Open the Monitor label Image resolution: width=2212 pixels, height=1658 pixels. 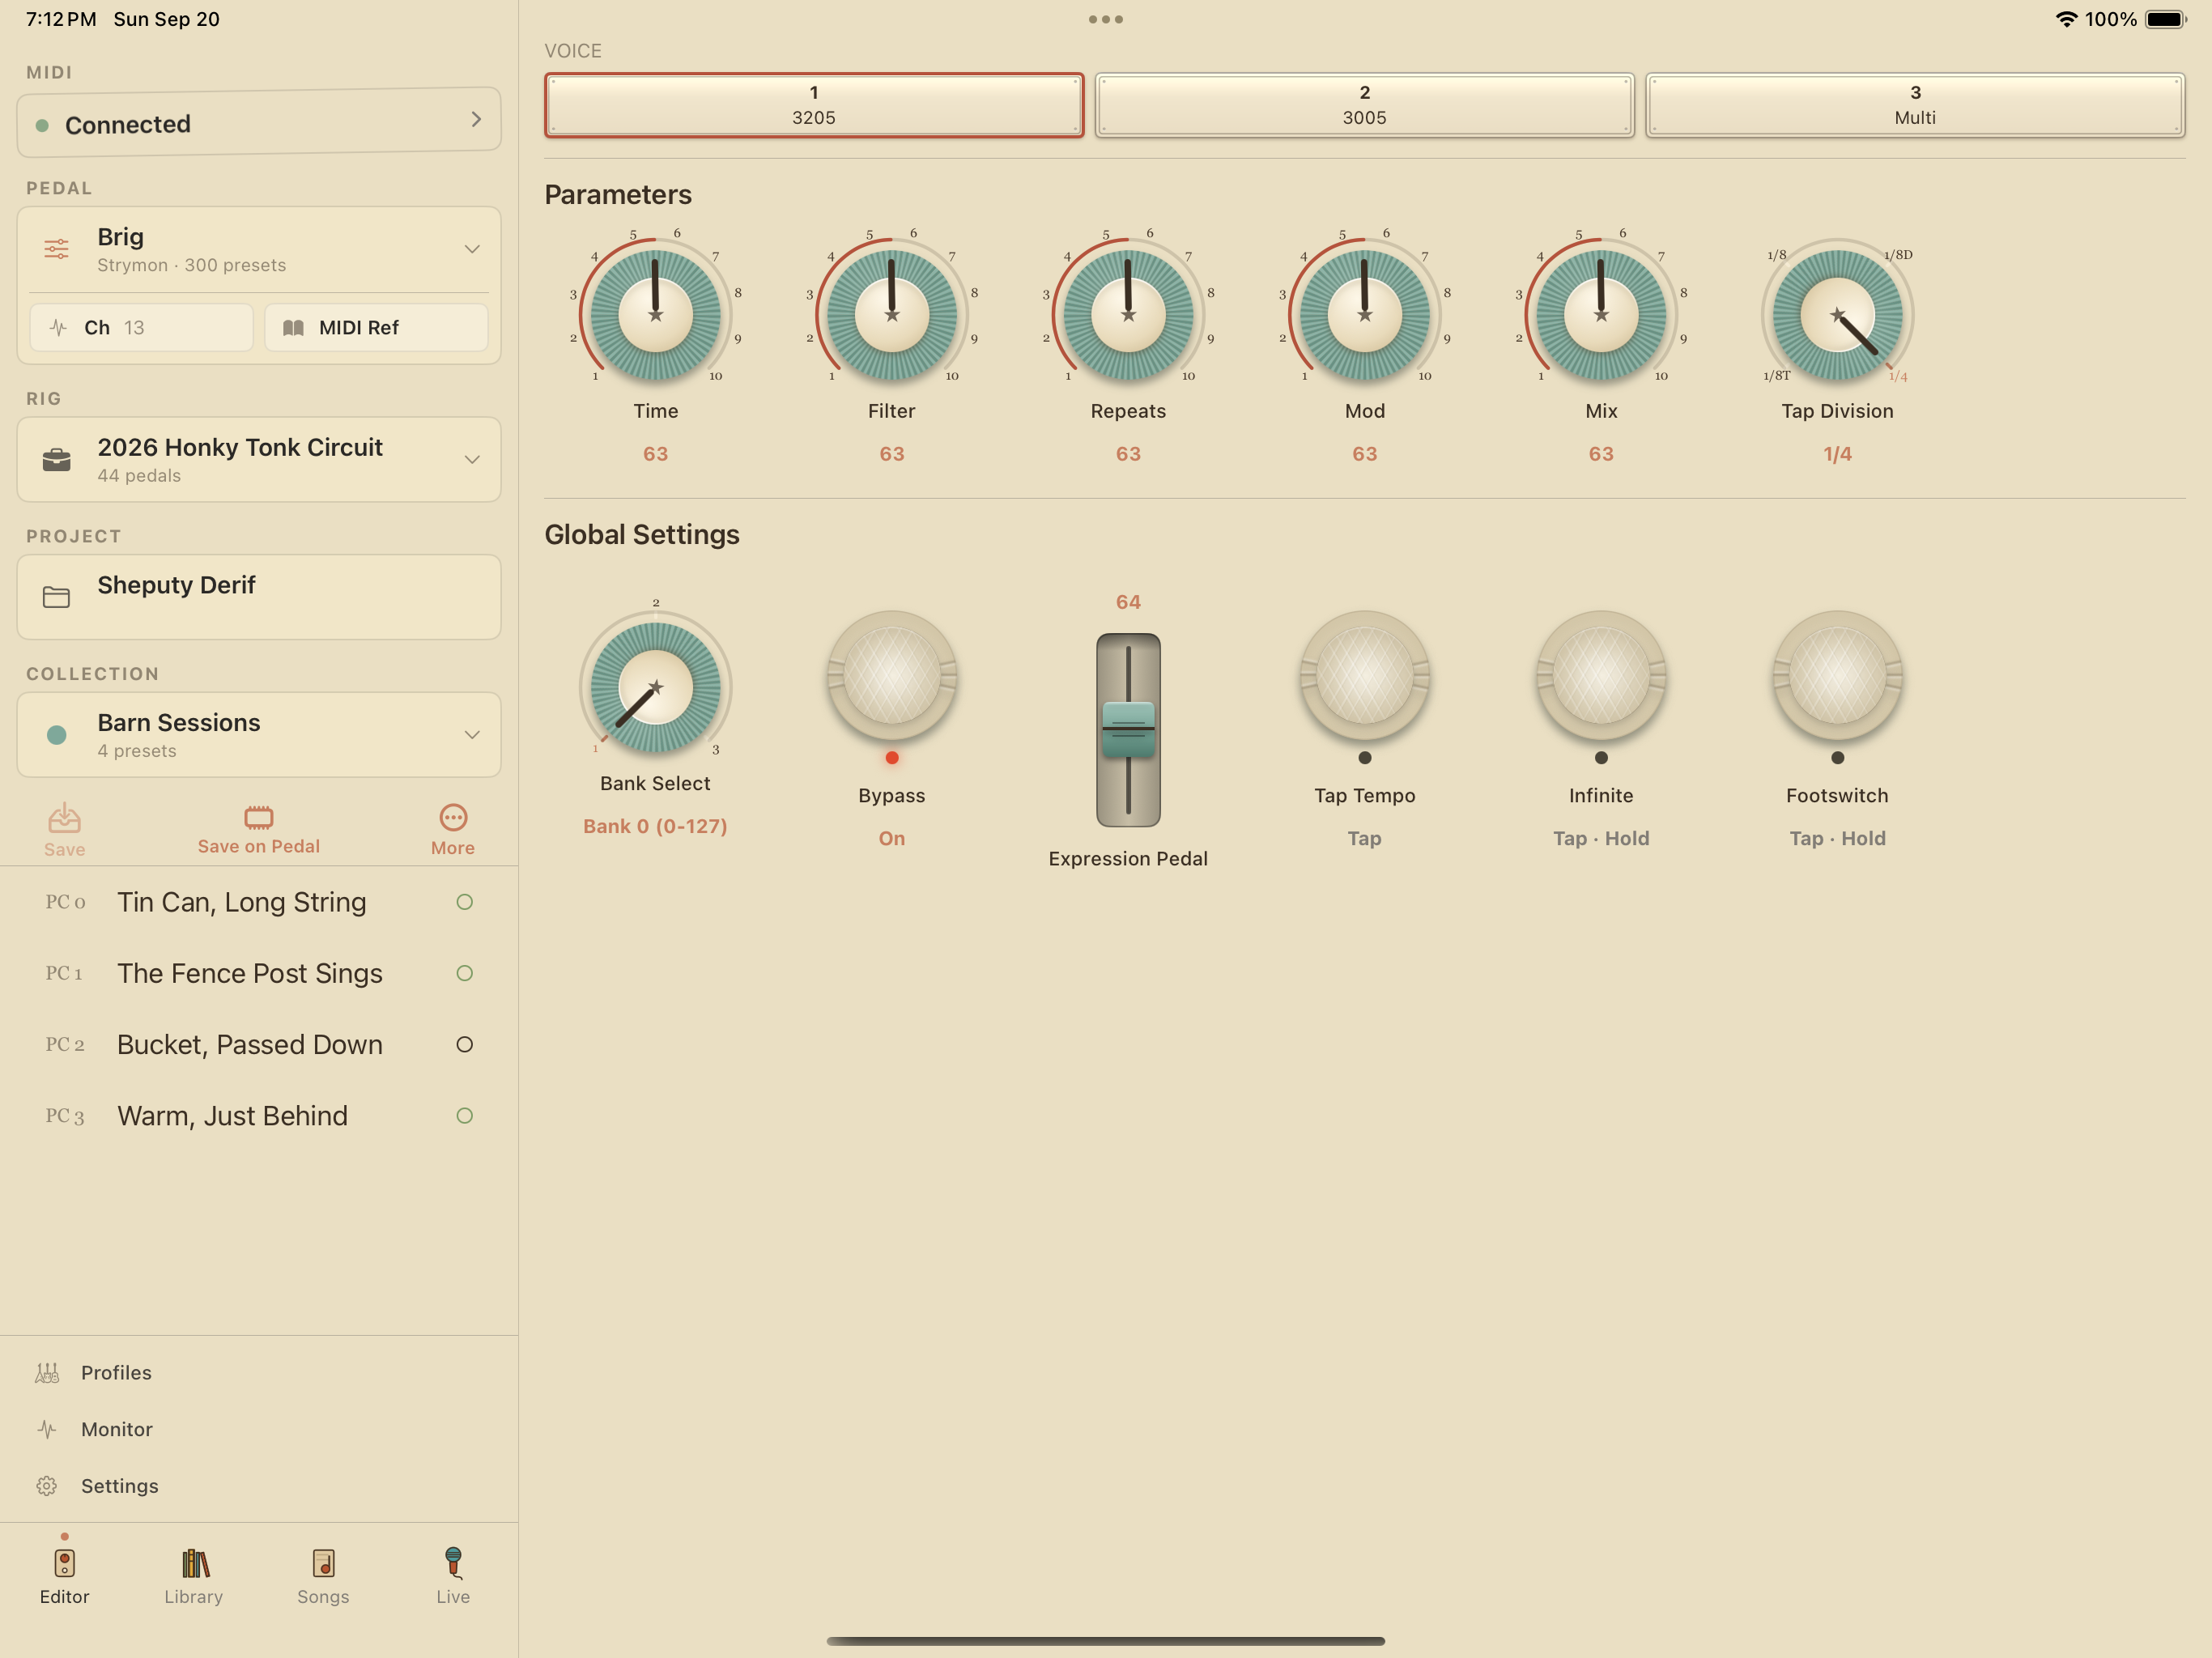[117, 1429]
